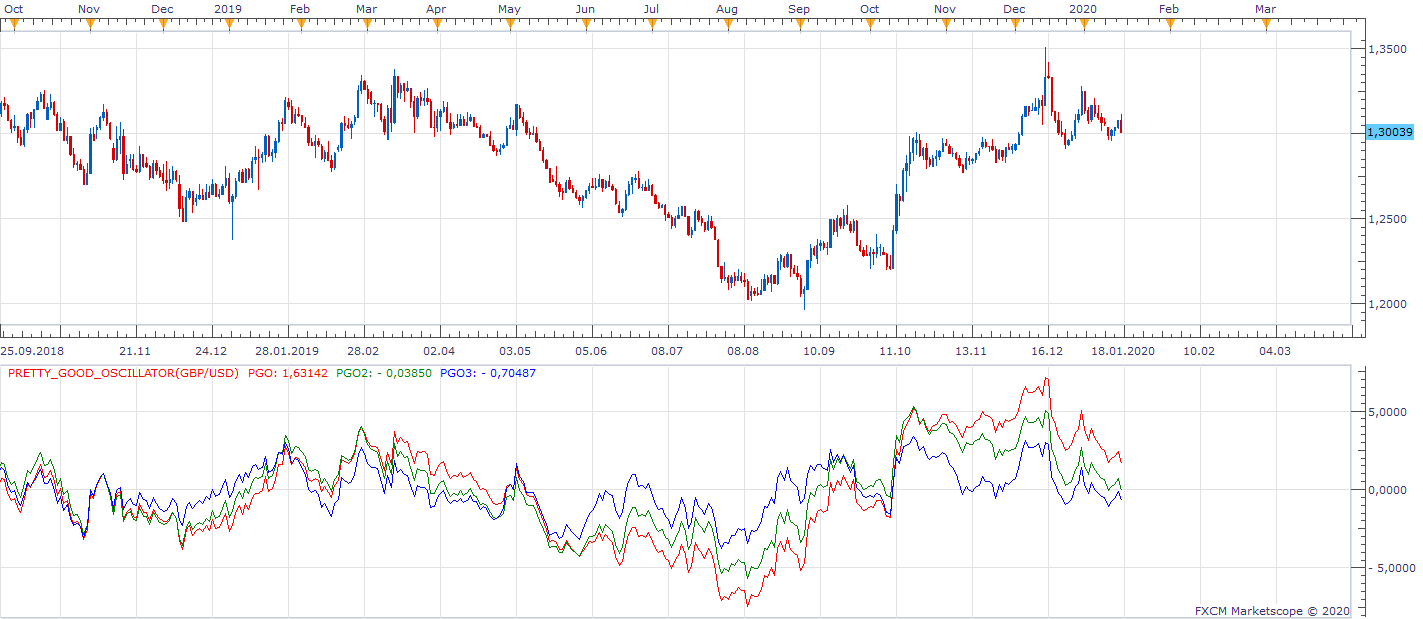
Task: Click the 08.07 date label
Action: 667,351
